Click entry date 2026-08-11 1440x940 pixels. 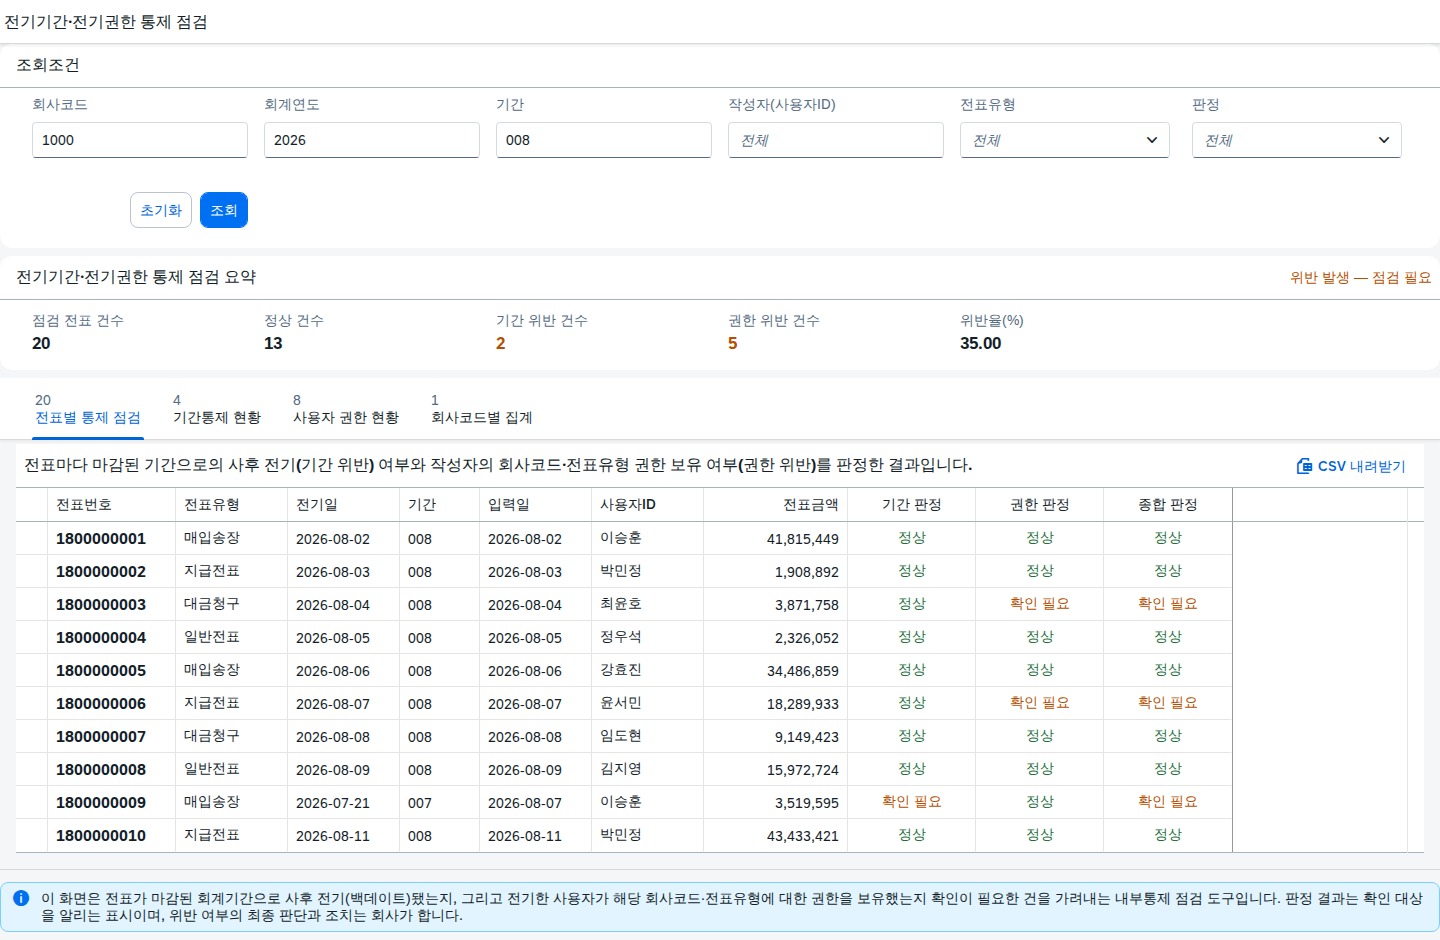(525, 836)
